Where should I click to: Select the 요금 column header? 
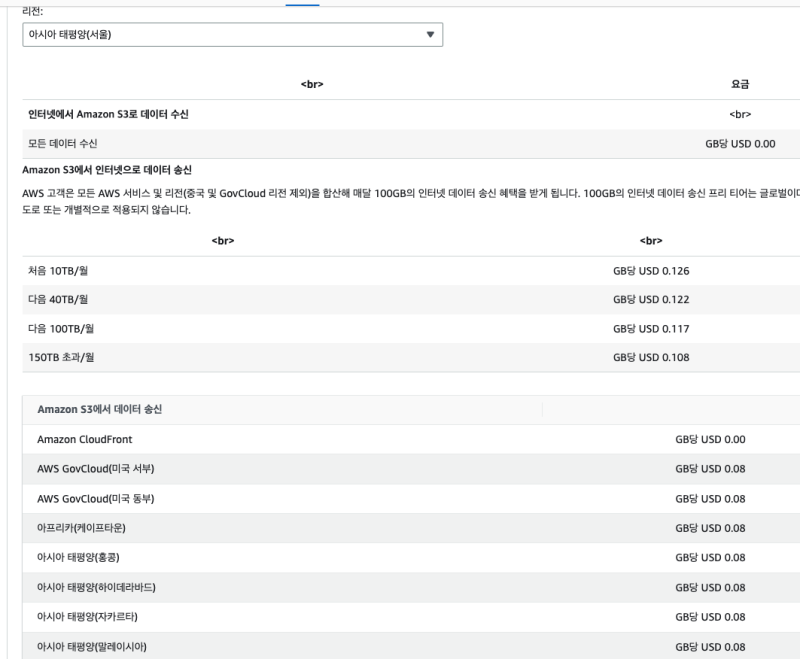click(740, 84)
